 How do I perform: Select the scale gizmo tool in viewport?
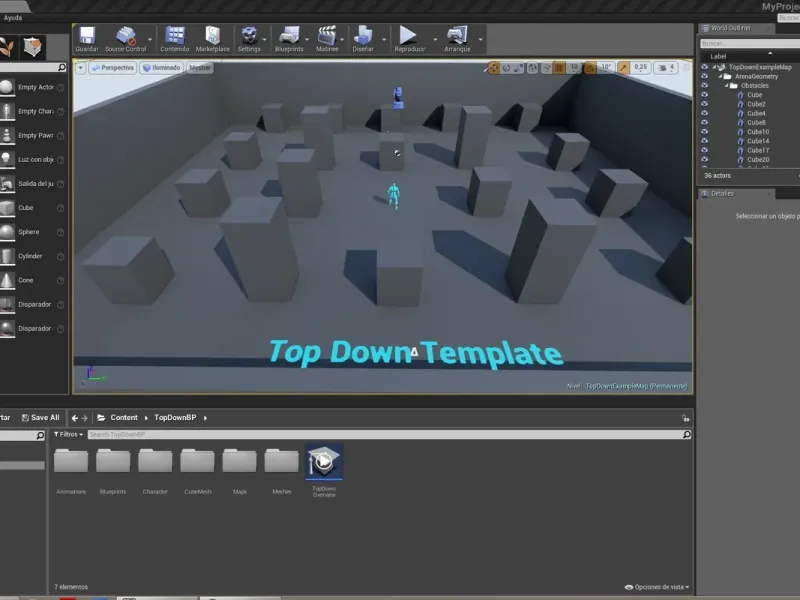pyautogui.click(x=518, y=67)
